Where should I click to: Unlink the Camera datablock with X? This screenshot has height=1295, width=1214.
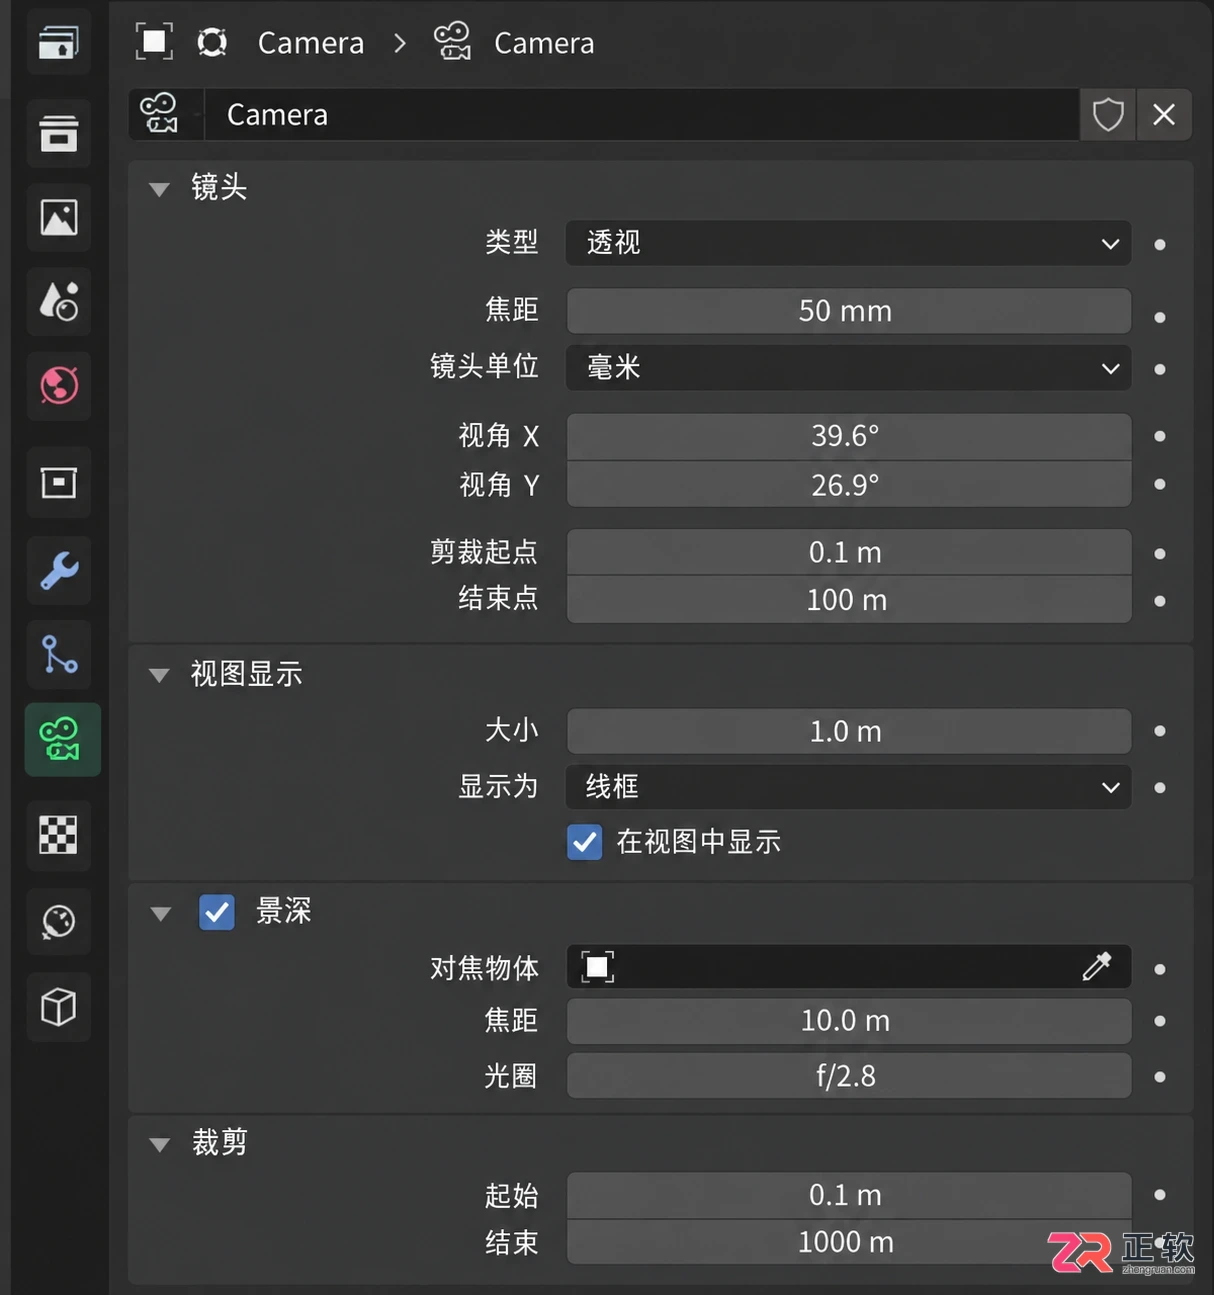tap(1164, 114)
